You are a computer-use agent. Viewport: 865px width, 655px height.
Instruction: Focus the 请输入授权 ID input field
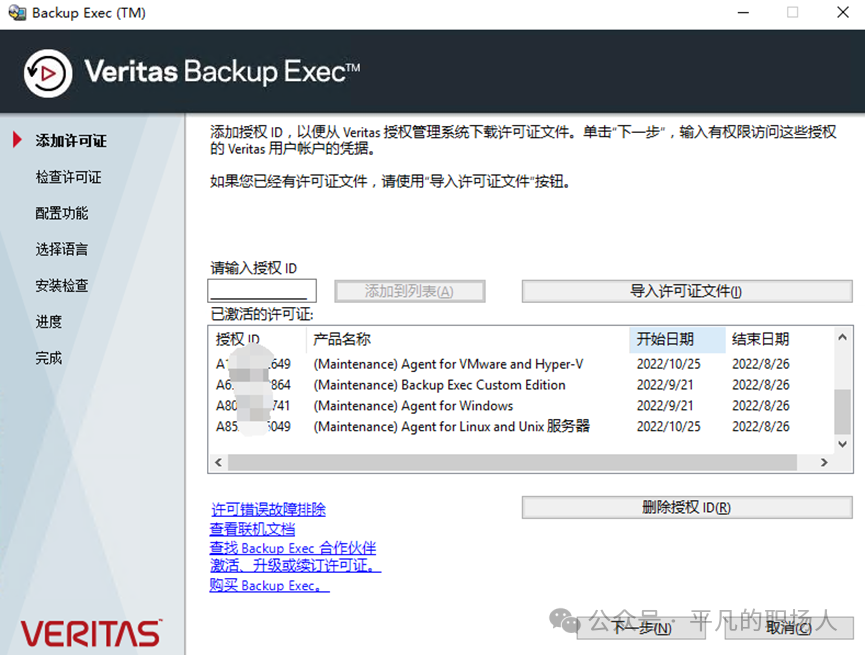coord(262,291)
